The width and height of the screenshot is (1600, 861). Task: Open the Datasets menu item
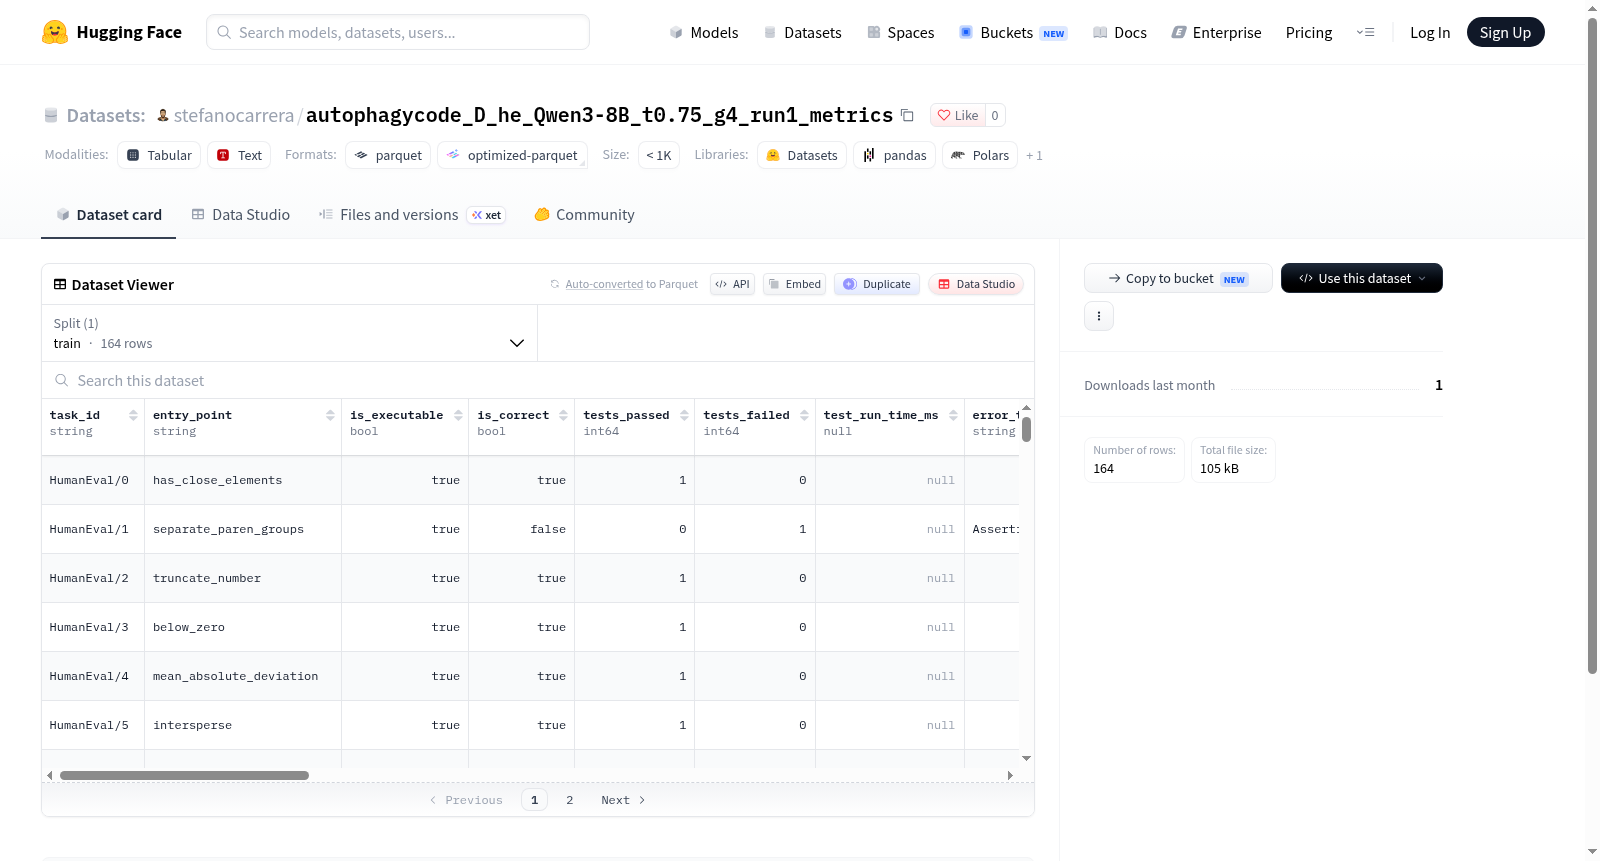click(x=802, y=33)
